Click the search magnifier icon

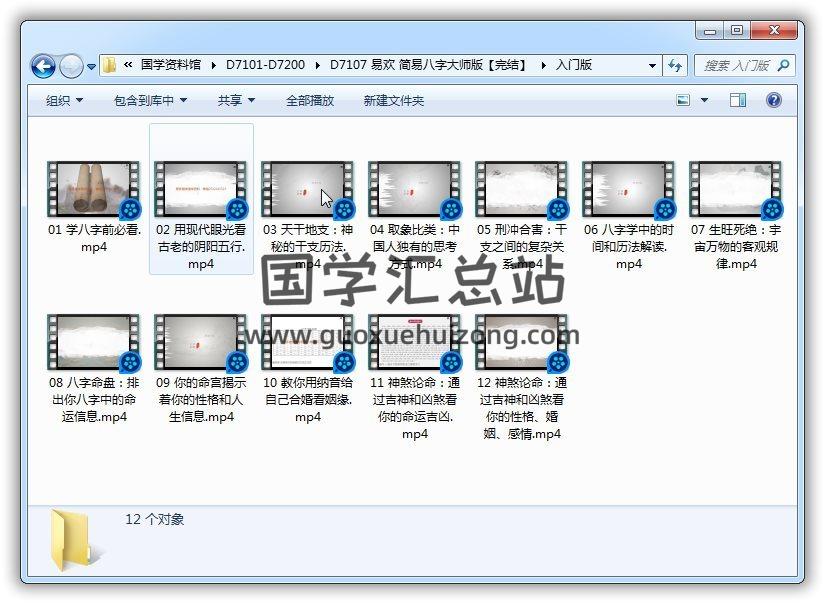coord(783,66)
